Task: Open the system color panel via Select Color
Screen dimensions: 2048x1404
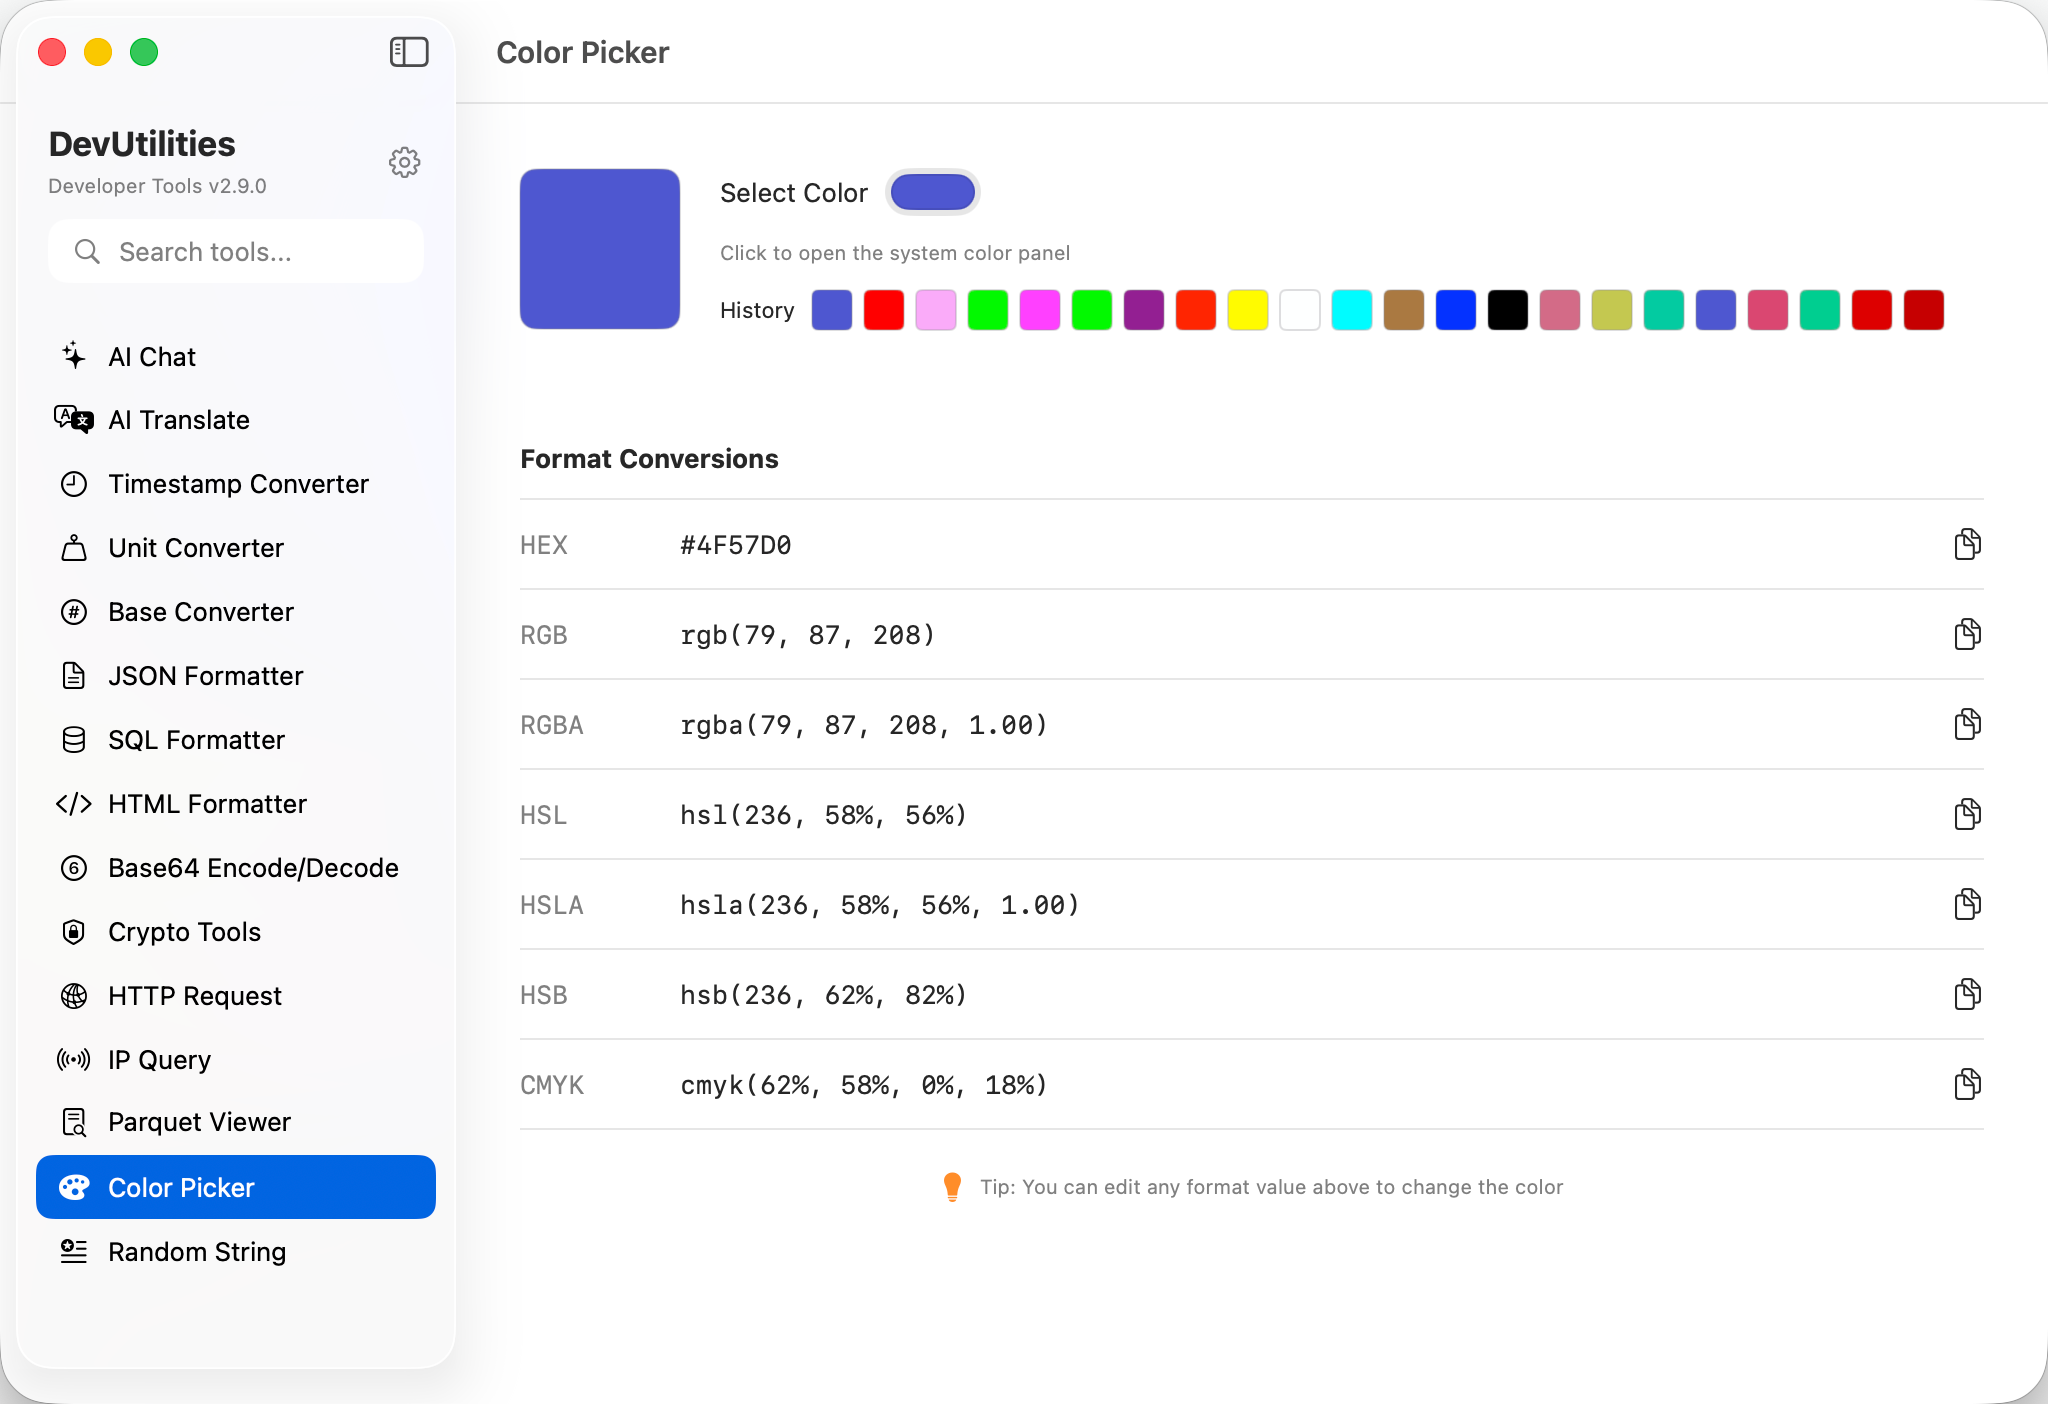Action: pos(931,192)
